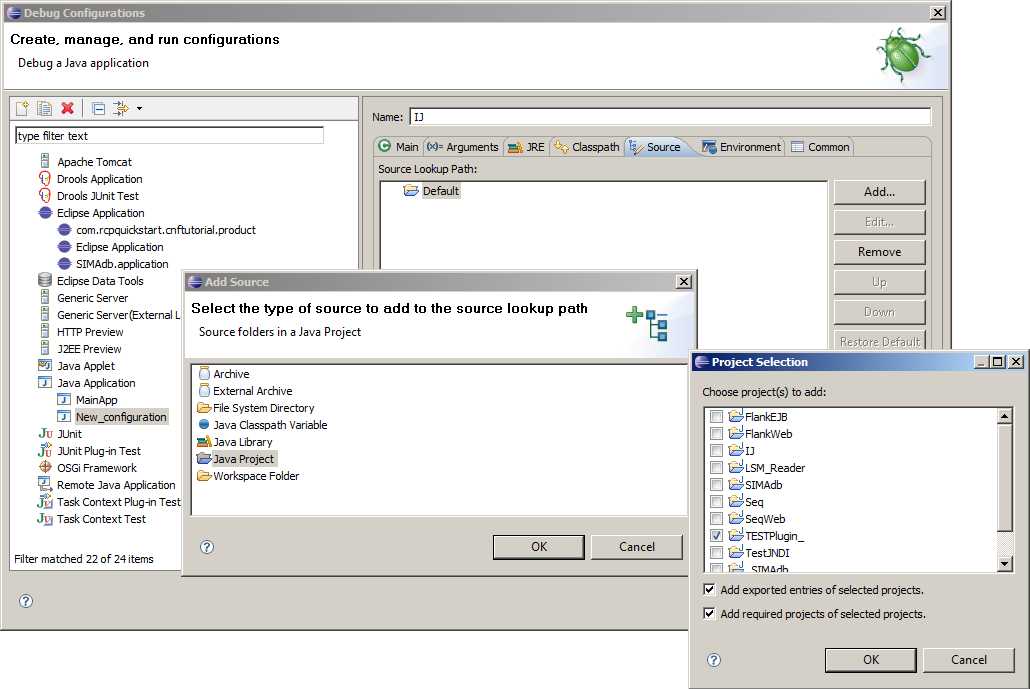Click project list scrollbar up arrow
The width and height of the screenshot is (1030, 689).
pyautogui.click(x=1004, y=416)
